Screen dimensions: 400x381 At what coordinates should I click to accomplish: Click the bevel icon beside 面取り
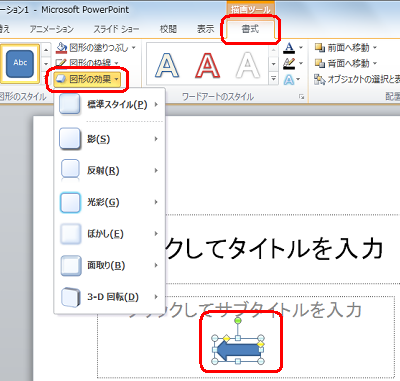pyautogui.click(x=70, y=265)
